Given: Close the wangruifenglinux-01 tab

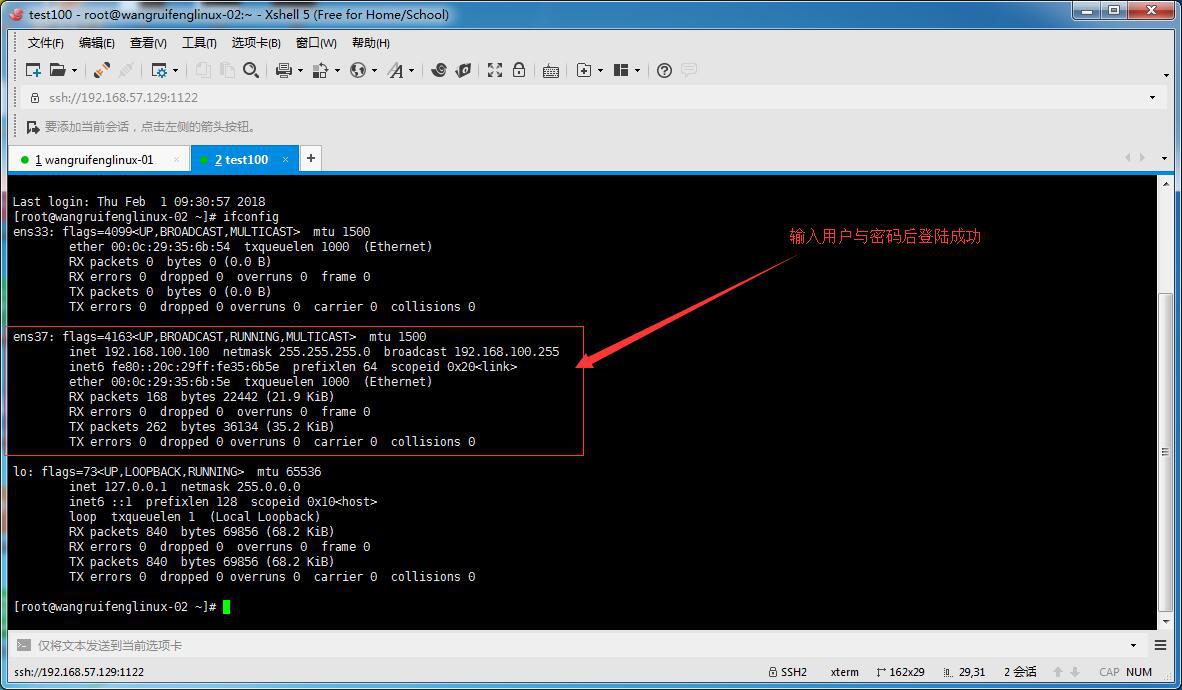Looking at the screenshot, I should 176,160.
